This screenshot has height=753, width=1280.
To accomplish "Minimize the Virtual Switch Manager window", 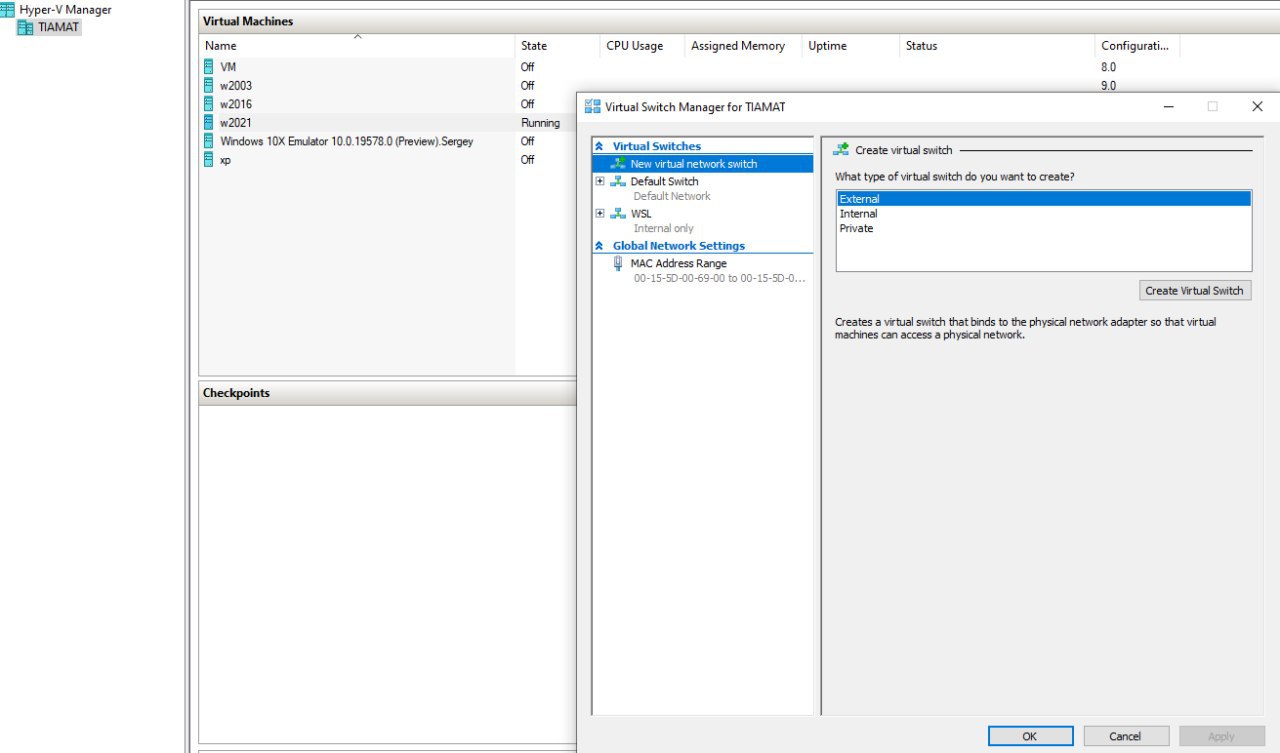I will pyautogui.click(x=1169, y=106).
